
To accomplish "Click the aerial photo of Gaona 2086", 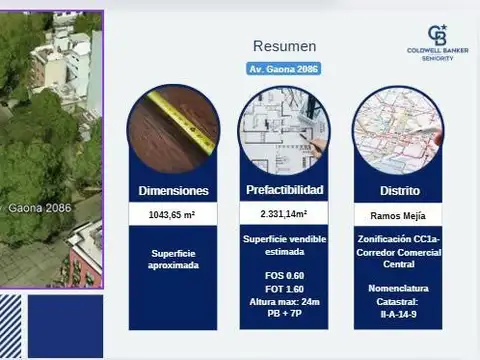I will [51, 149].
